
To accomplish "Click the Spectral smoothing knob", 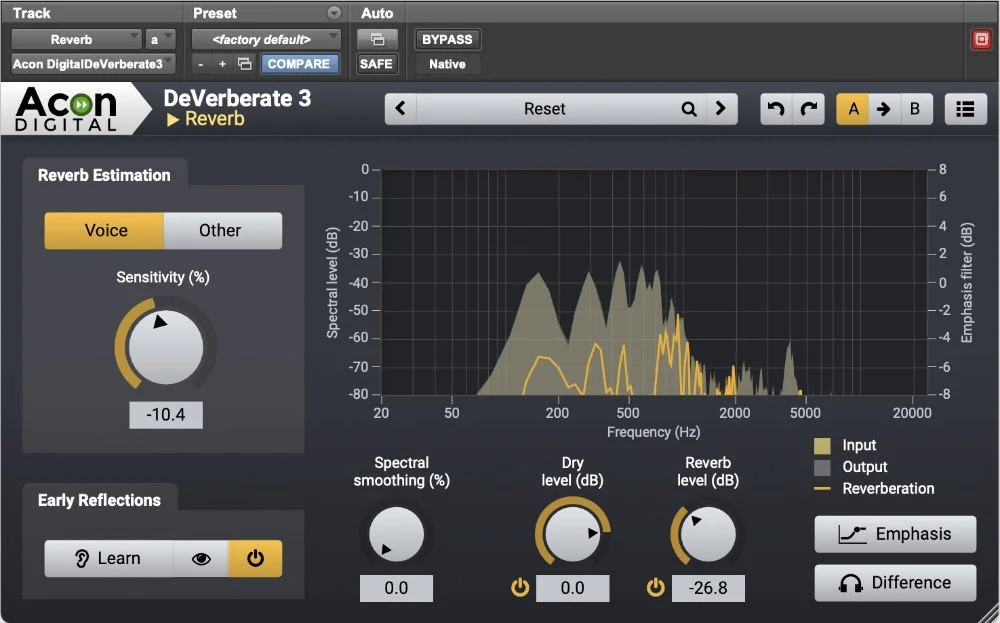I will click(x=396, y=534).
